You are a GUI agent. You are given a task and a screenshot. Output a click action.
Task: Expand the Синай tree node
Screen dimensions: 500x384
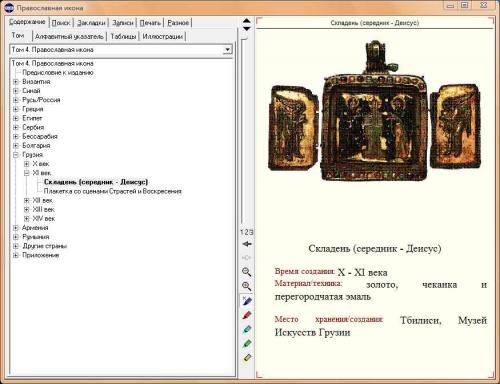click(x=16, y=91)
